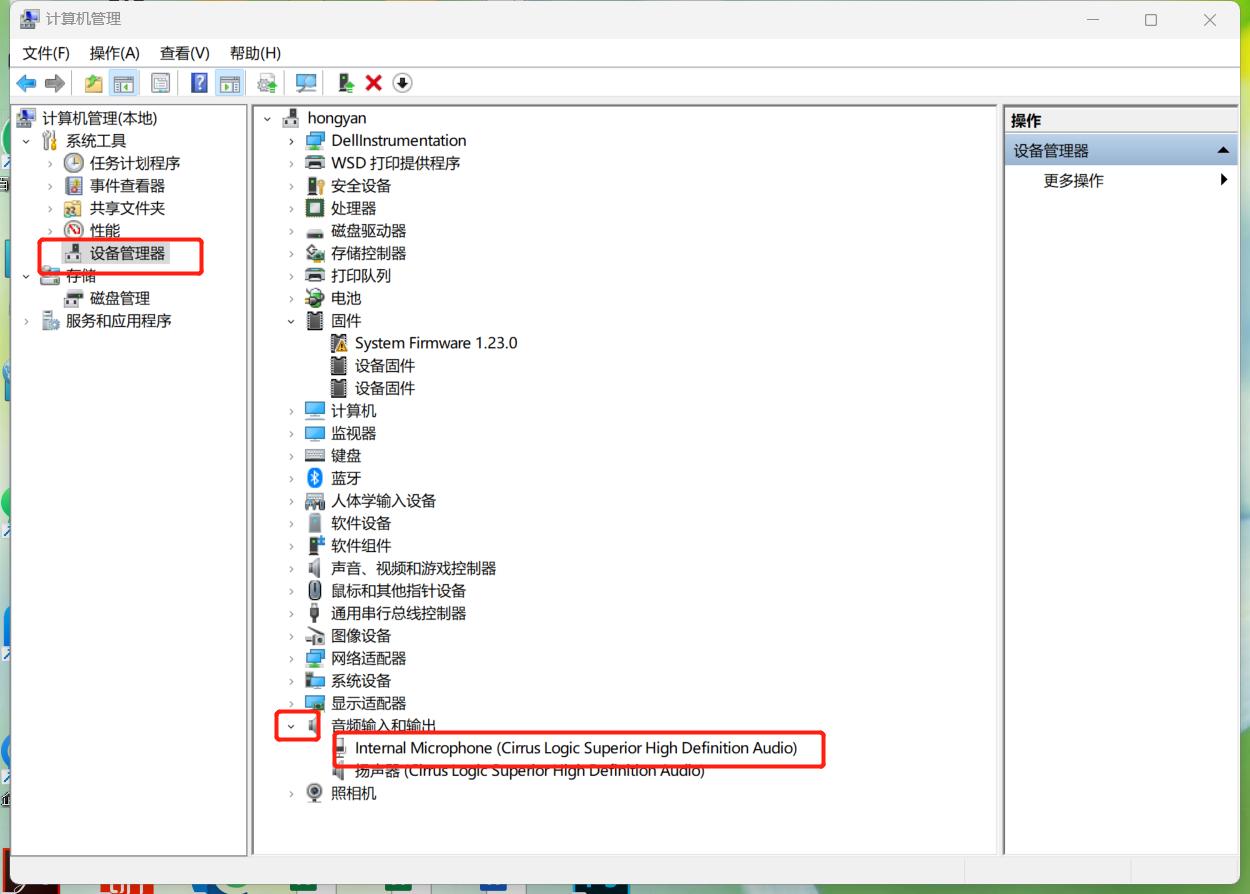The height and width of the screenshot is (894, 1250).
Task: Expand the 监视器 node
Action: click(291, 433)
